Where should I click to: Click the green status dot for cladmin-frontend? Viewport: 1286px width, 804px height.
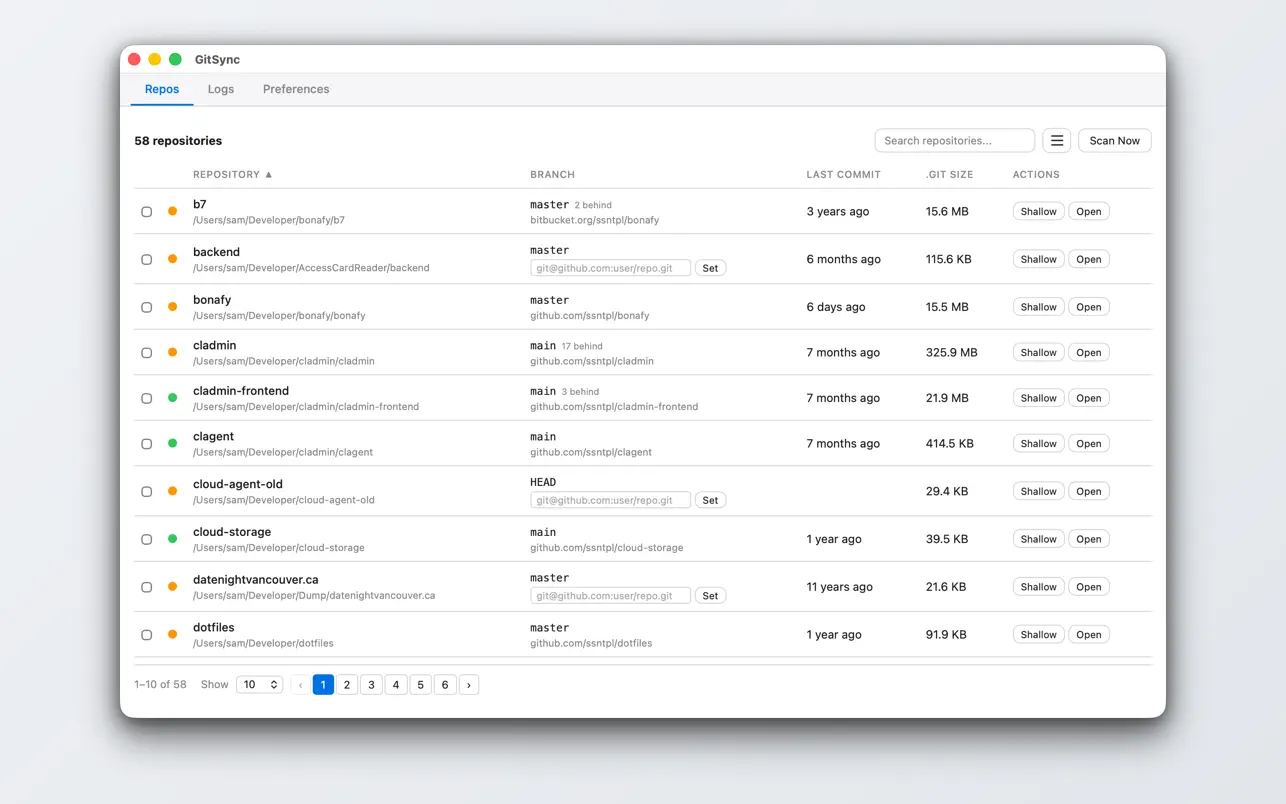[x=172, y=398]
